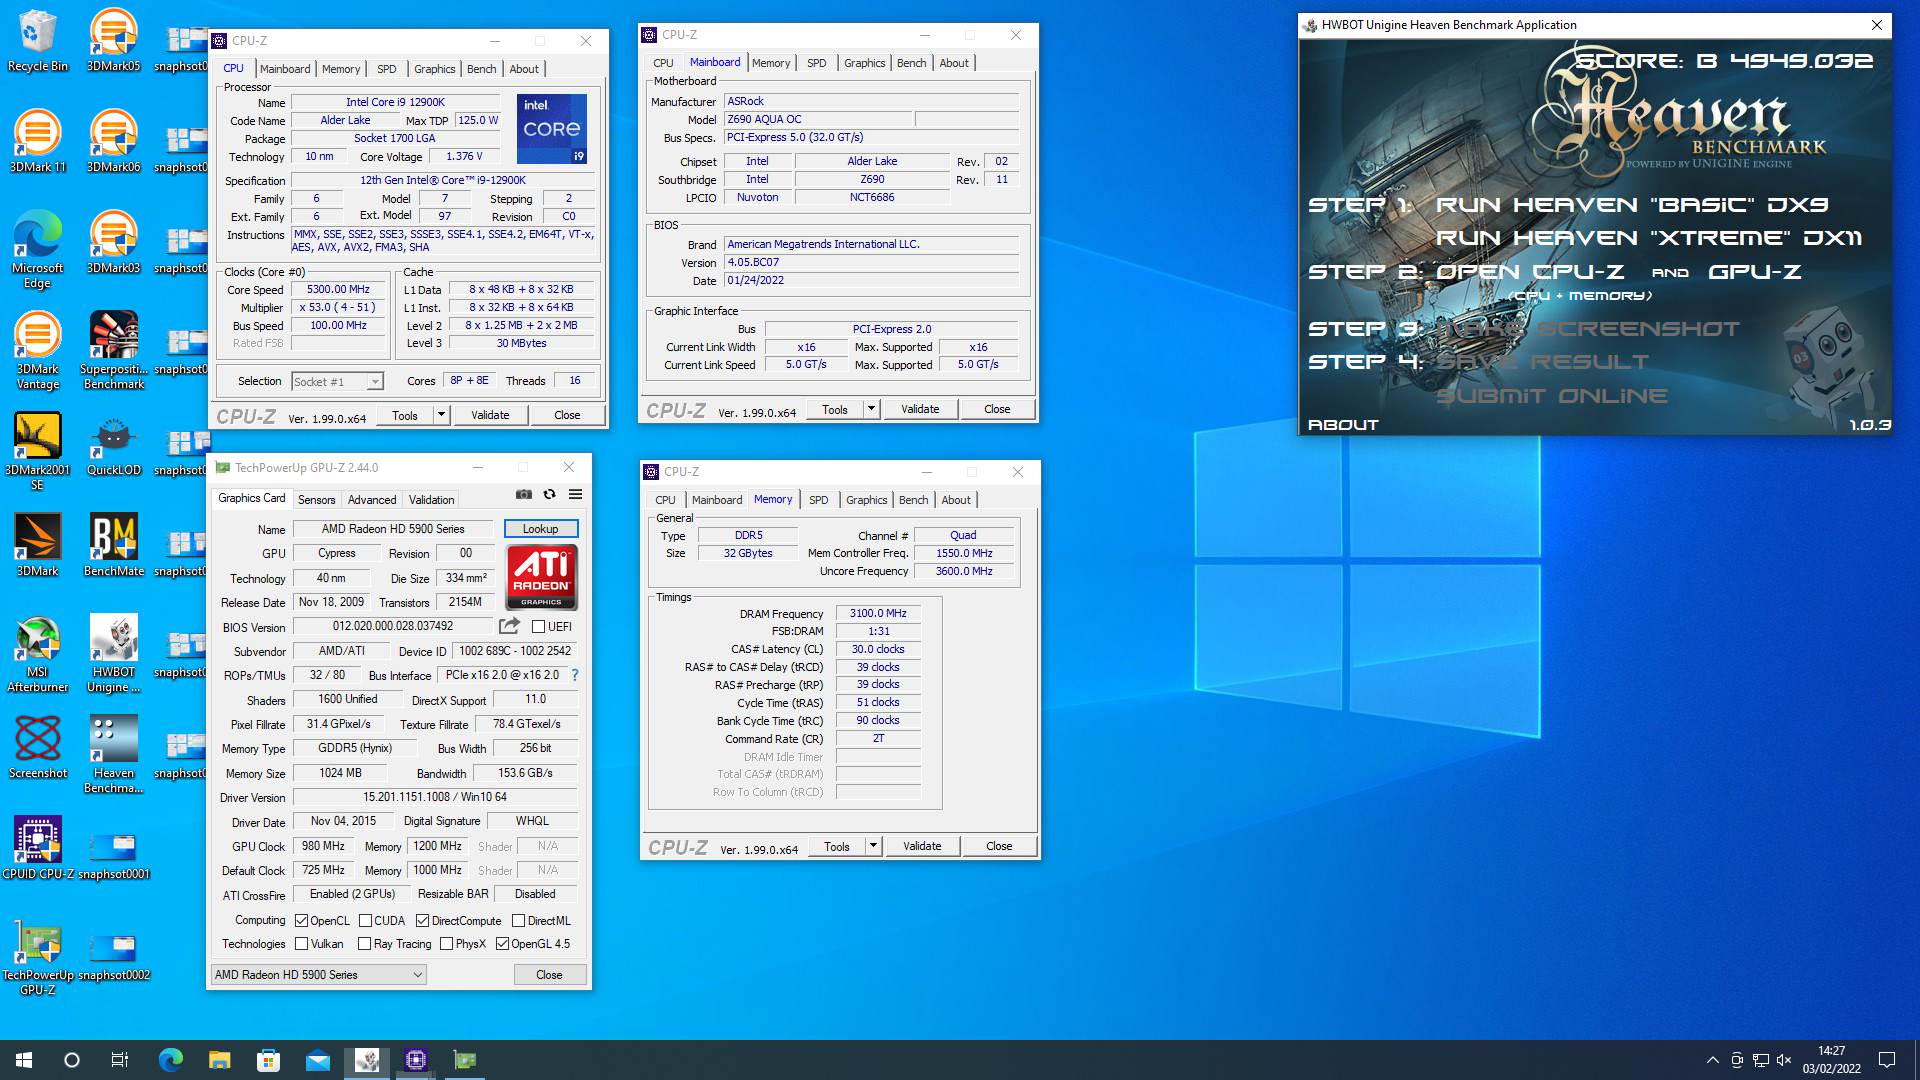
Task: Toggle DirectML checkbox in GPU-Z
Action: 518,921
